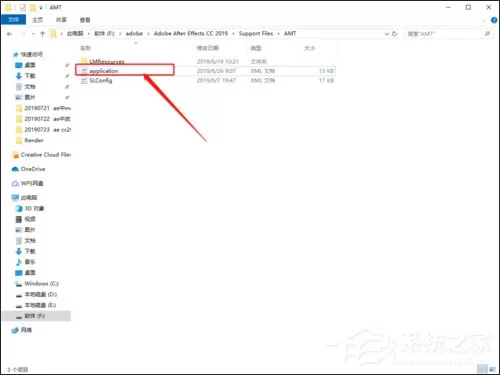The width and height of the screenshot is (500, 375).
Task: Click the adobe breadcrumb segment
Action: tap(134, 34)
